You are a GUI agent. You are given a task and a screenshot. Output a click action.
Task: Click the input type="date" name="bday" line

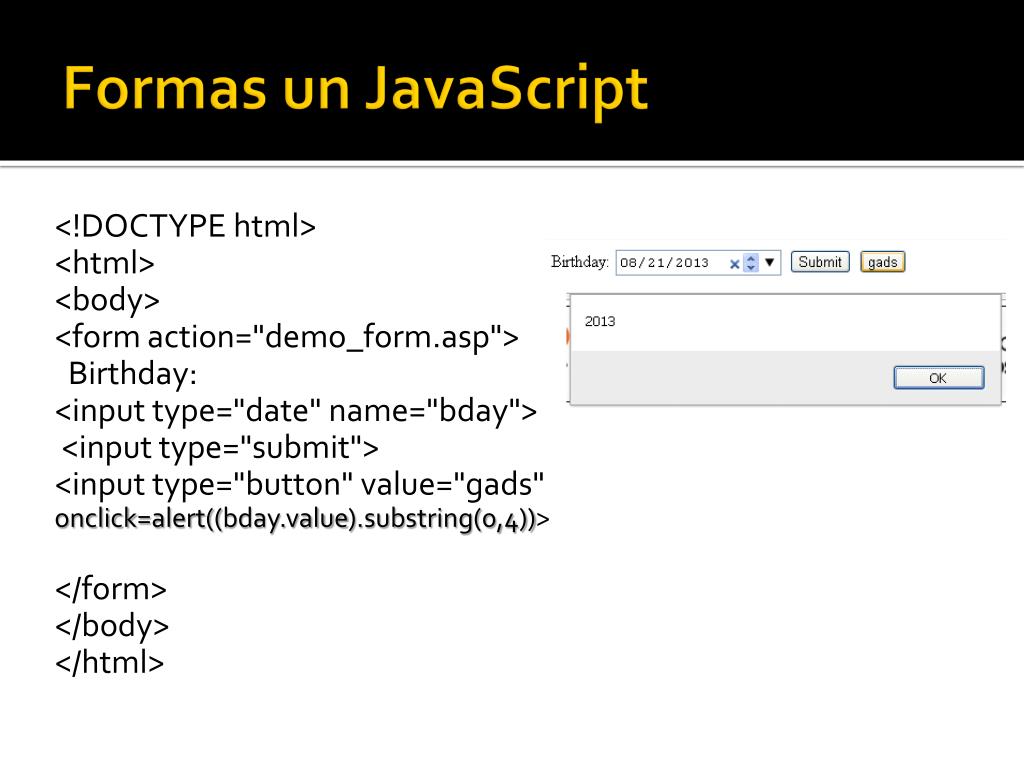click(x=296, y=411)
